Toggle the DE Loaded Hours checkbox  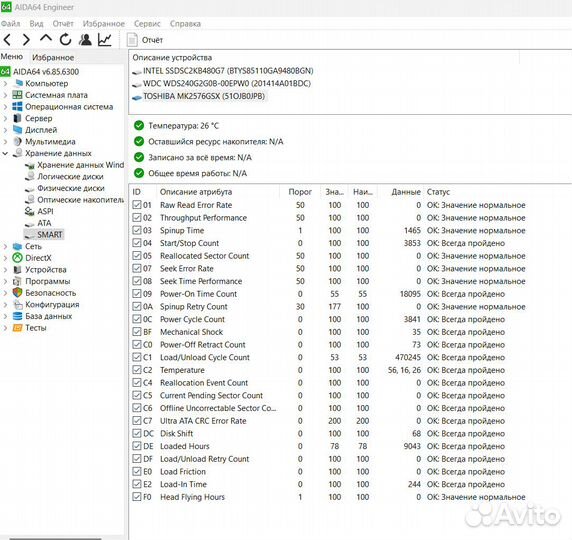[x=137, y=446]
